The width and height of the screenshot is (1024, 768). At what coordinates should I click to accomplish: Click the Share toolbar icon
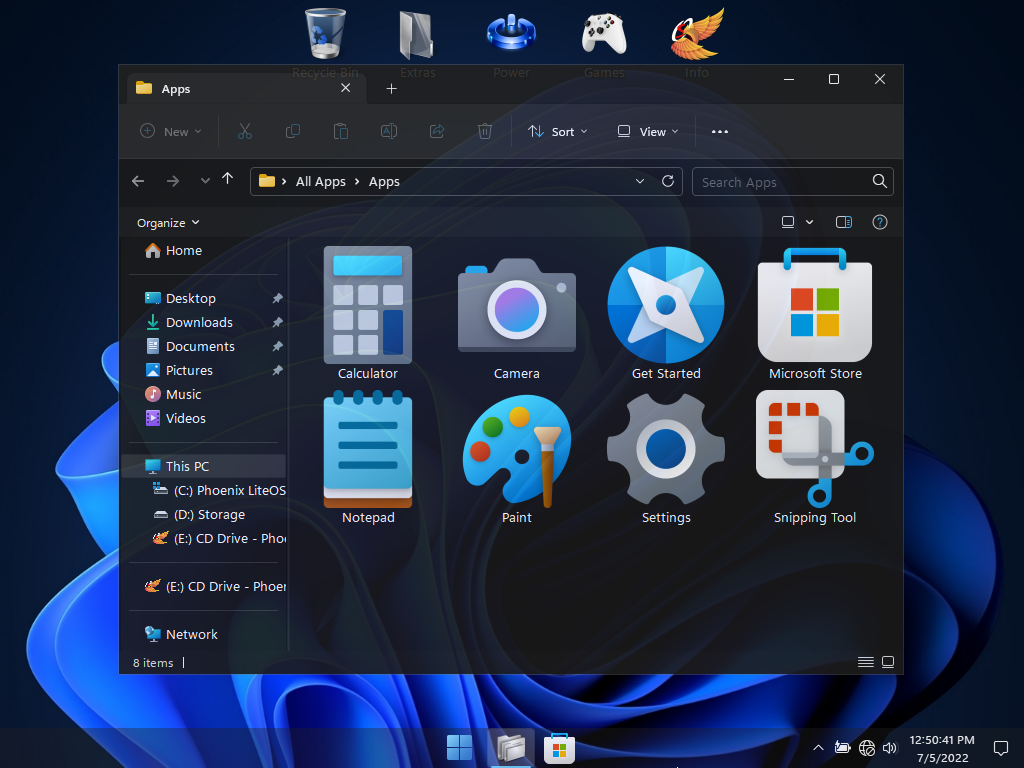[x=437, y=131]
